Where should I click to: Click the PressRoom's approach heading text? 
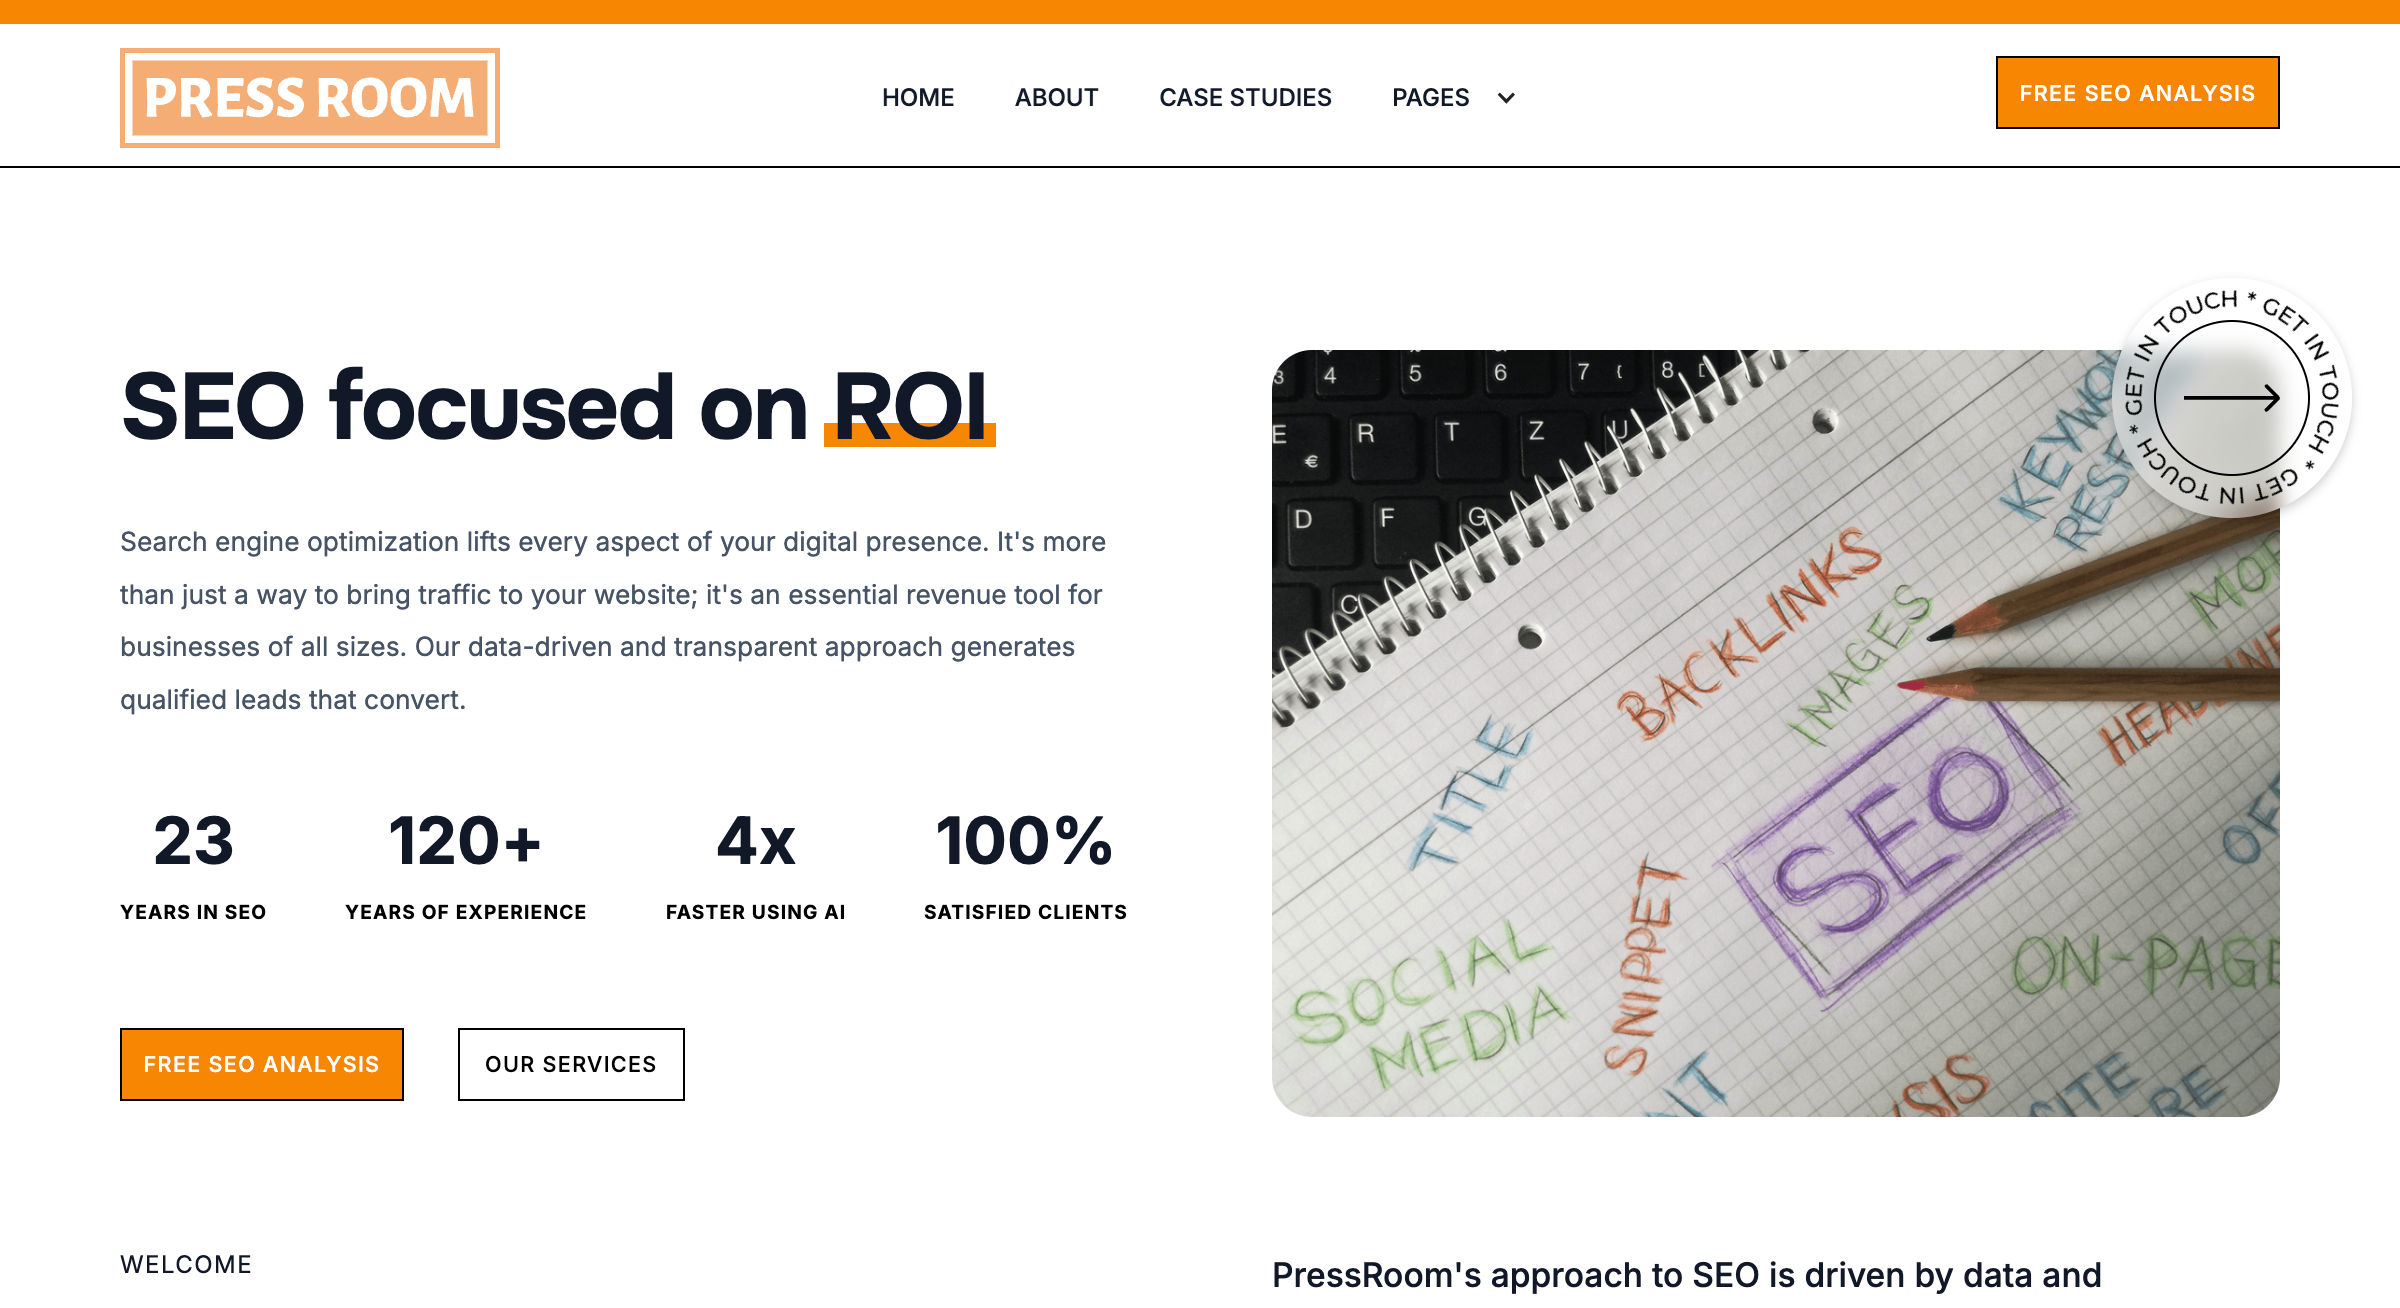coord(1686,1276)
